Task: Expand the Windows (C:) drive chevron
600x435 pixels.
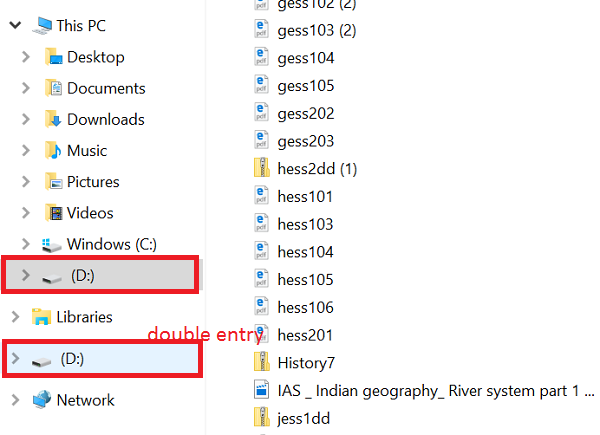Action: tap(26, 244)
